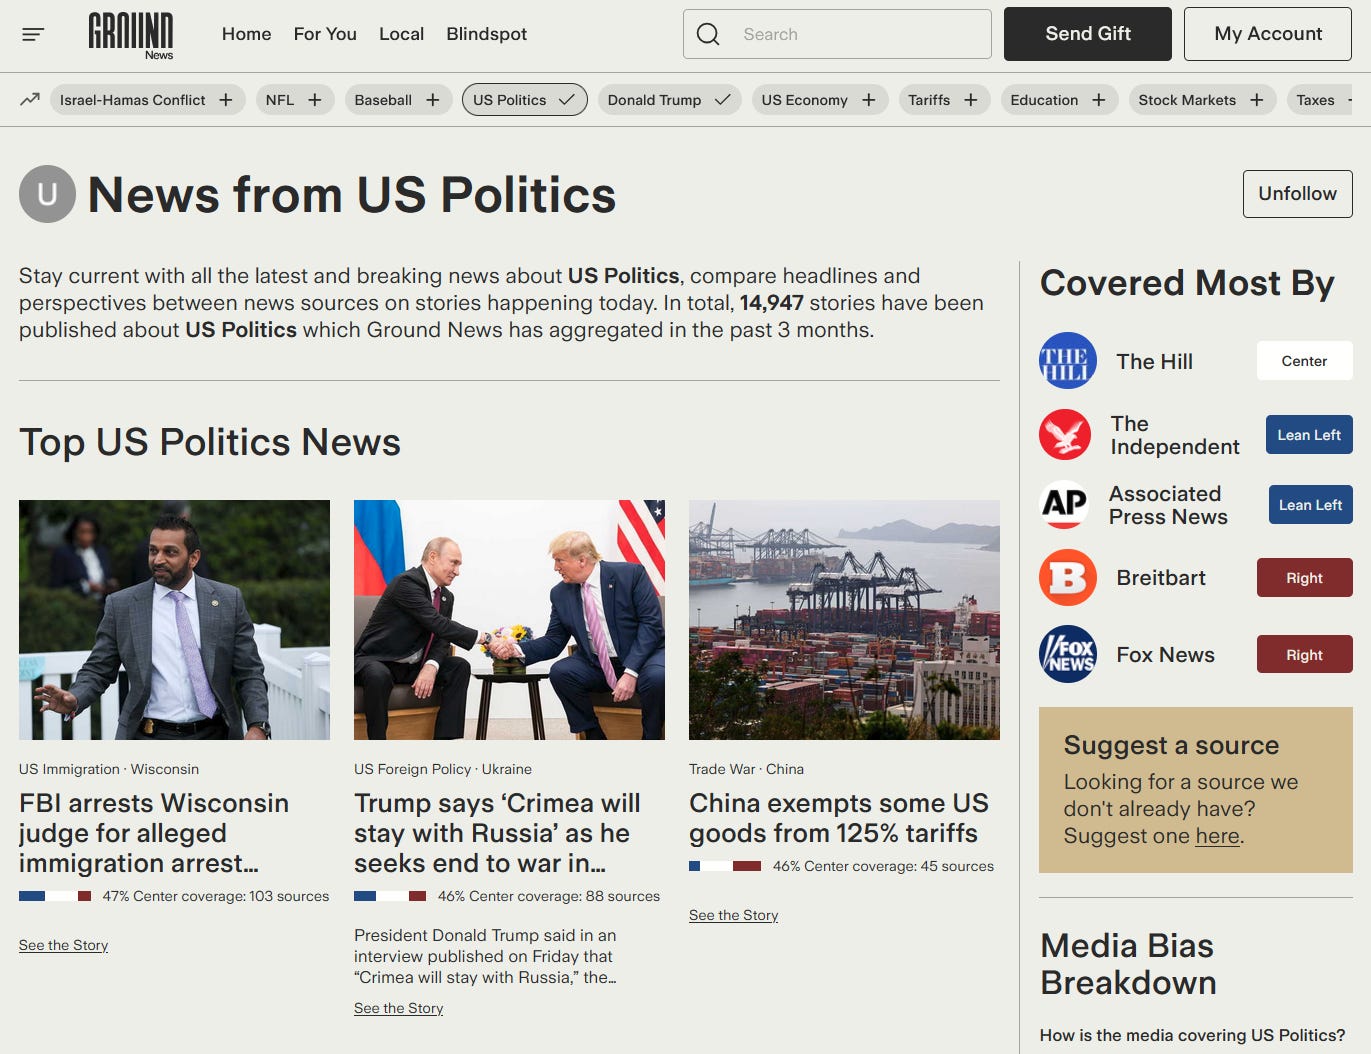Click the Fox News source name
Viewport: 1371px width, 1054px height.
pos(1165,655)
